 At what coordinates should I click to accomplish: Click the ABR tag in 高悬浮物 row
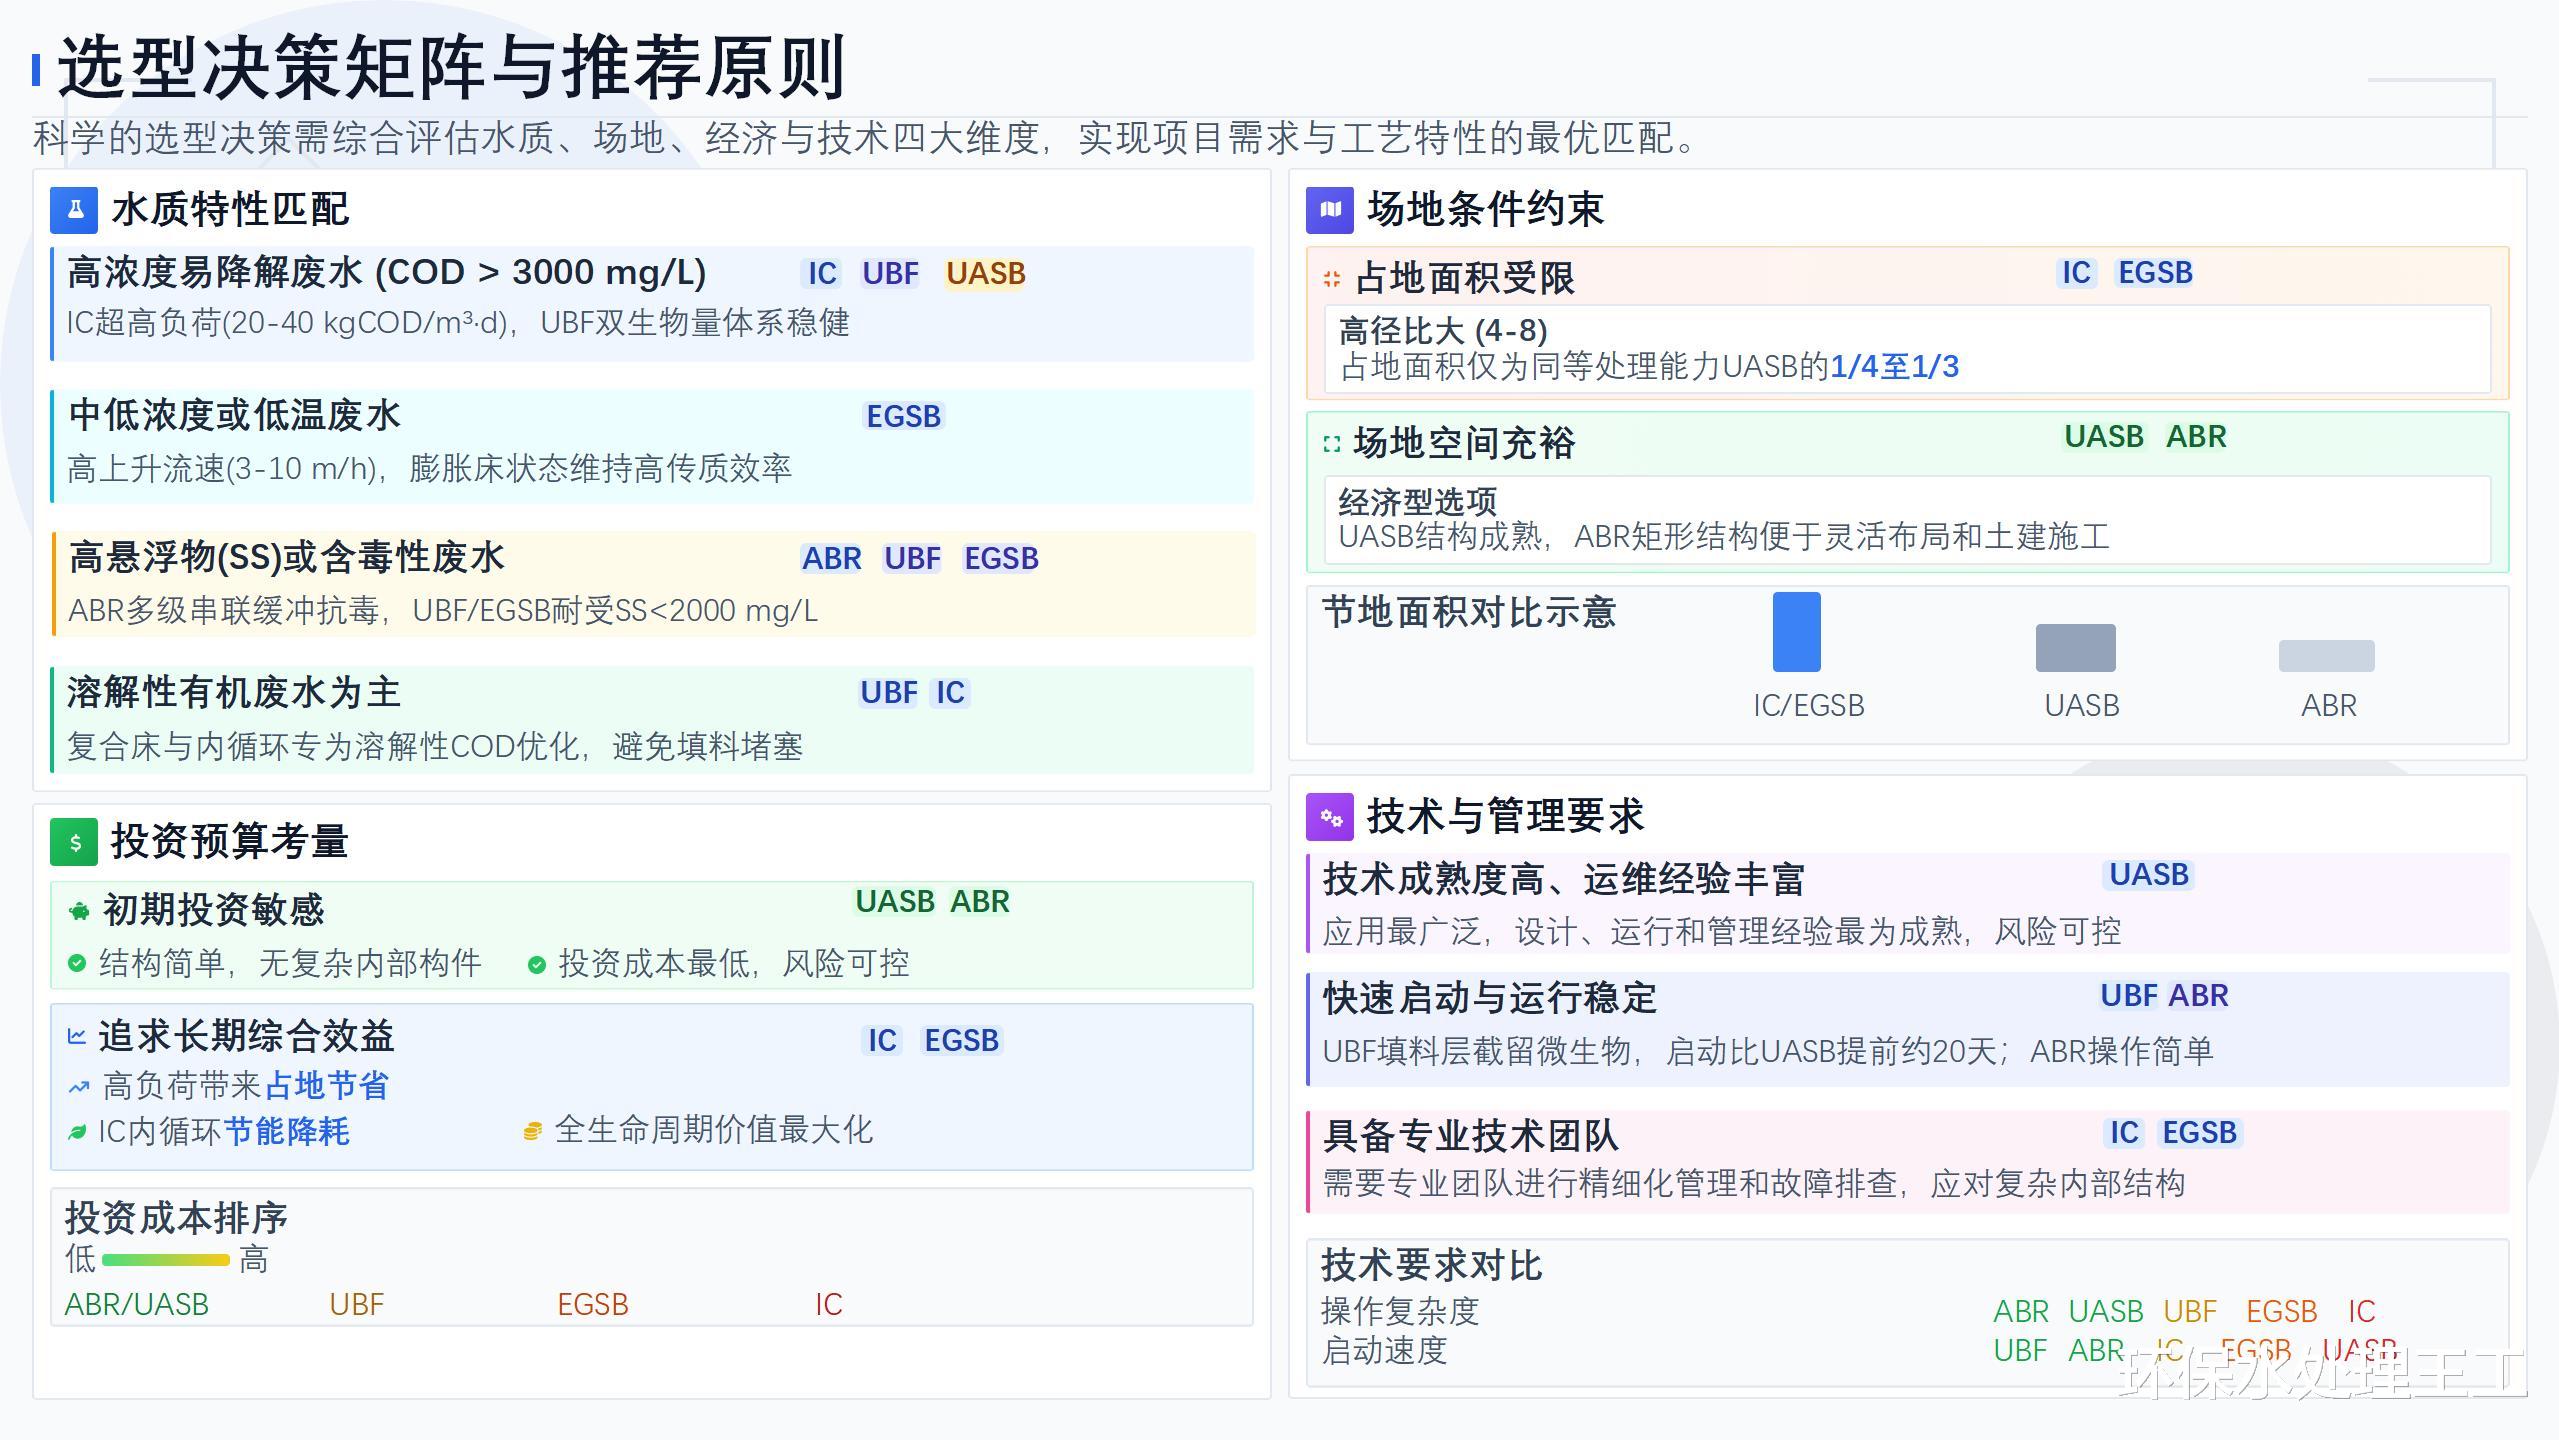click(x=831, y=559)
